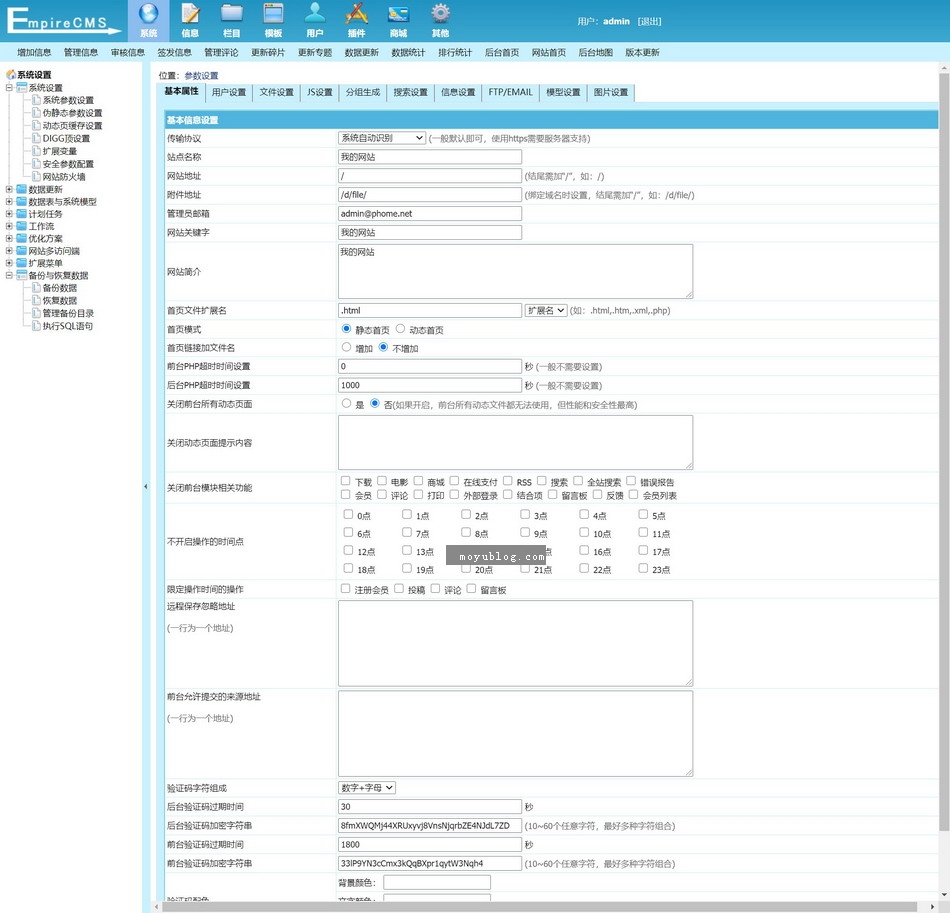The height and width of the screenshot is (913, 950).
Task: Select 是 for 关闭前台所有动态页面
Action: click(x=347, y=403)
